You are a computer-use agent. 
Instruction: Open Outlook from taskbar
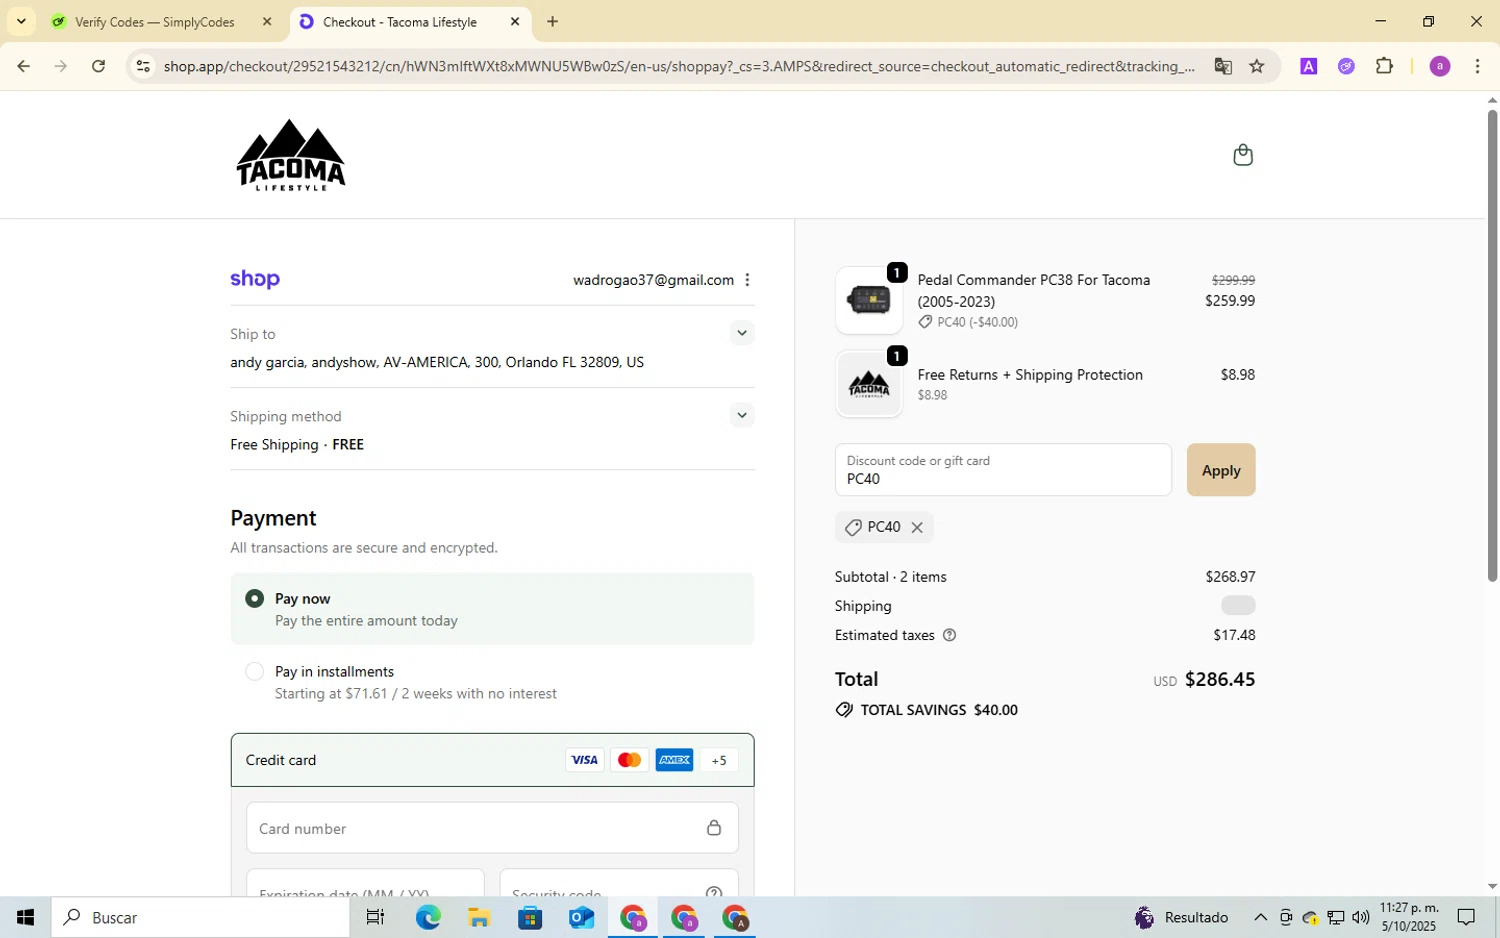point(581,917)
